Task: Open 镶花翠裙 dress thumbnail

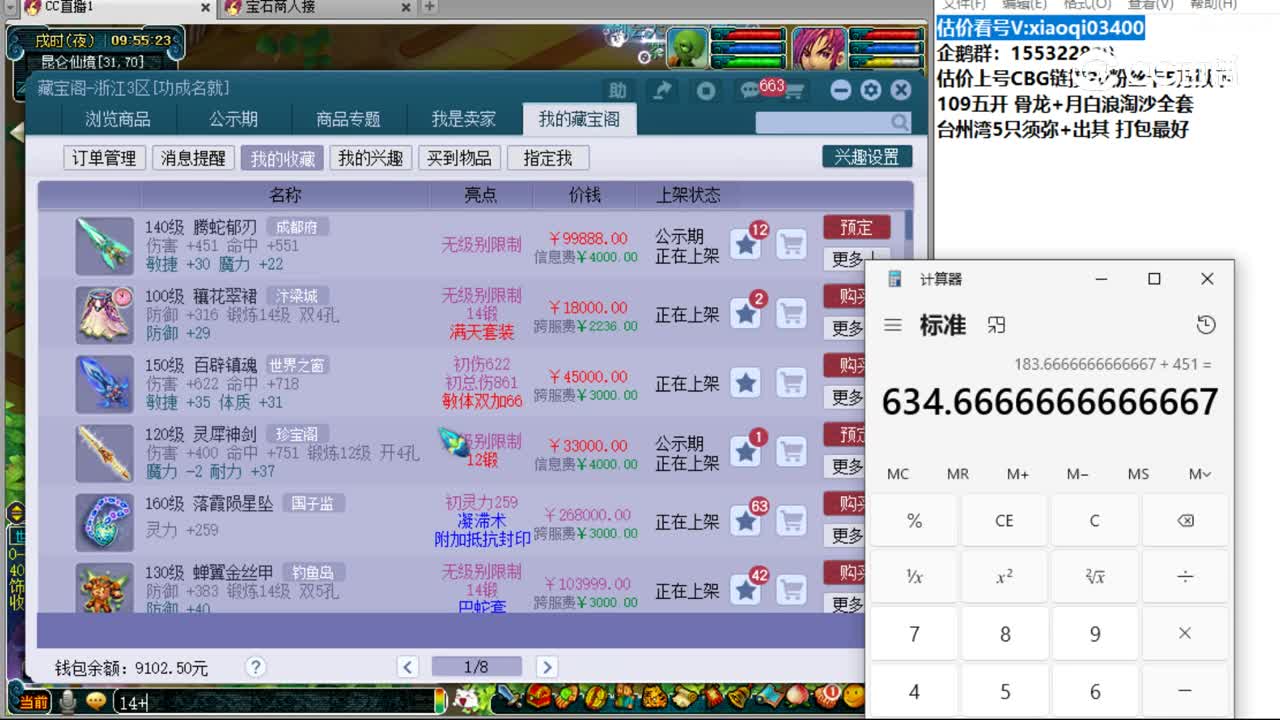Action: pos(105,315)
